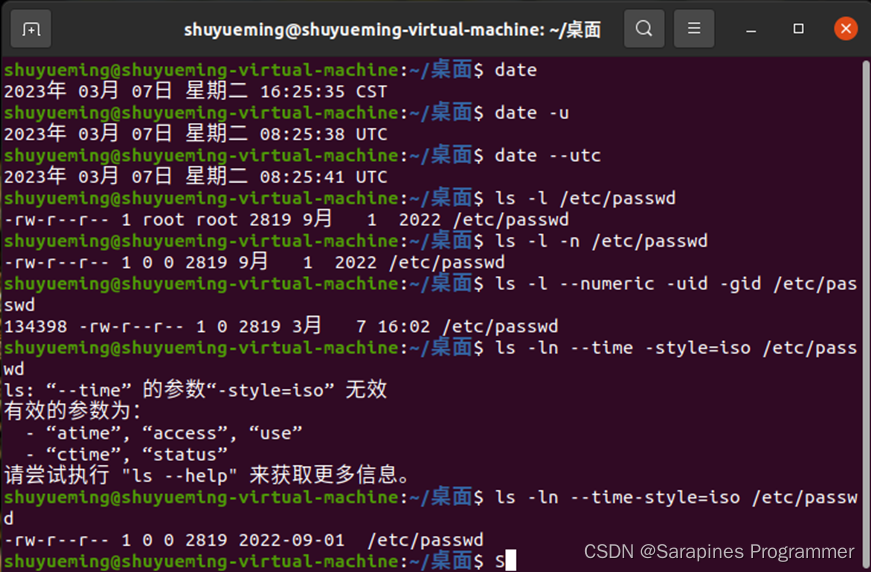Viewport: 871px width, 572px height.
Task: Click the 'root root 2819' output line
Action: click(286, 219)
